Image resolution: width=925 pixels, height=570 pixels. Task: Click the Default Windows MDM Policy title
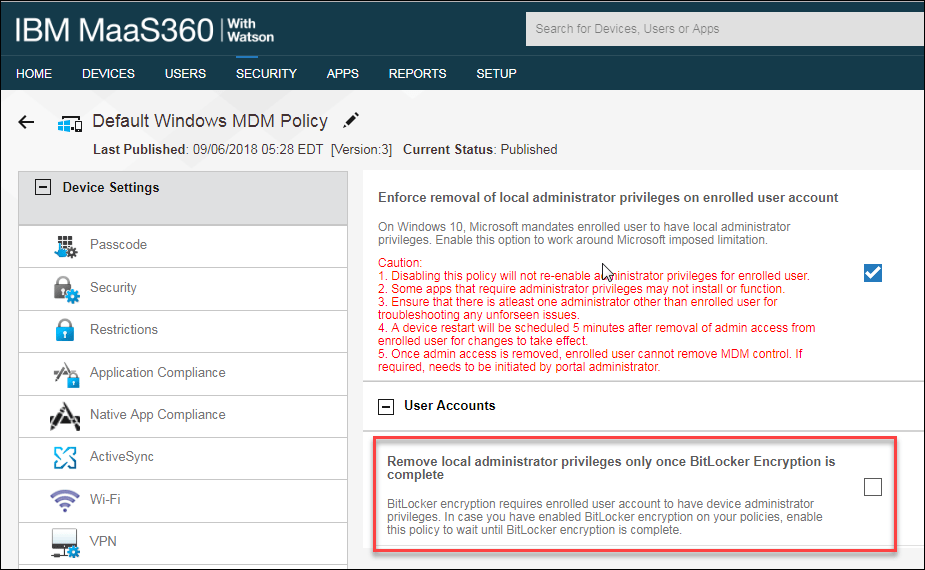210,121
